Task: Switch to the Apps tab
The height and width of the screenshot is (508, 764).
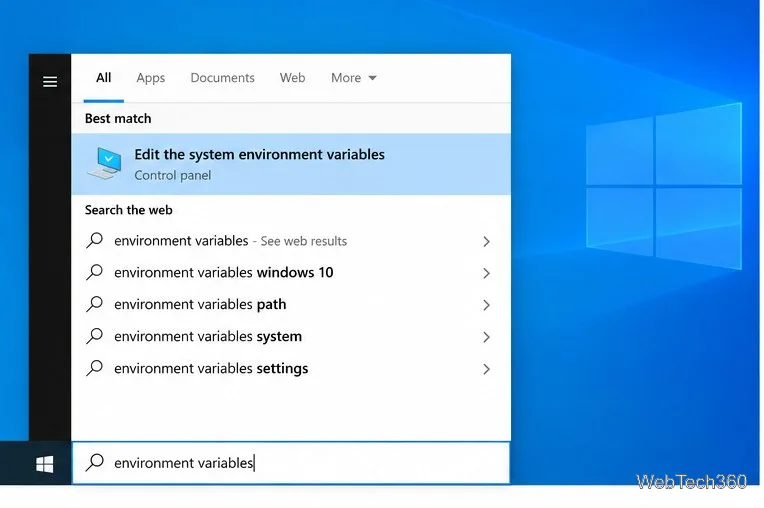Action: 151,78
